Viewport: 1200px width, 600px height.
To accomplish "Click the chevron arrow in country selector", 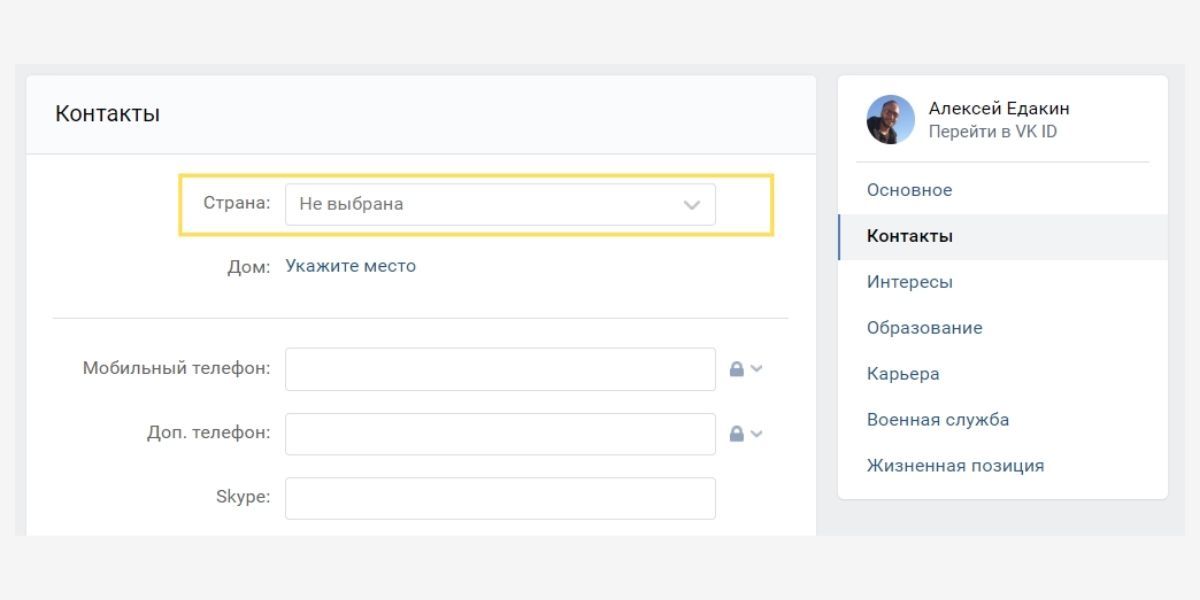I will [x=691, y=205].
